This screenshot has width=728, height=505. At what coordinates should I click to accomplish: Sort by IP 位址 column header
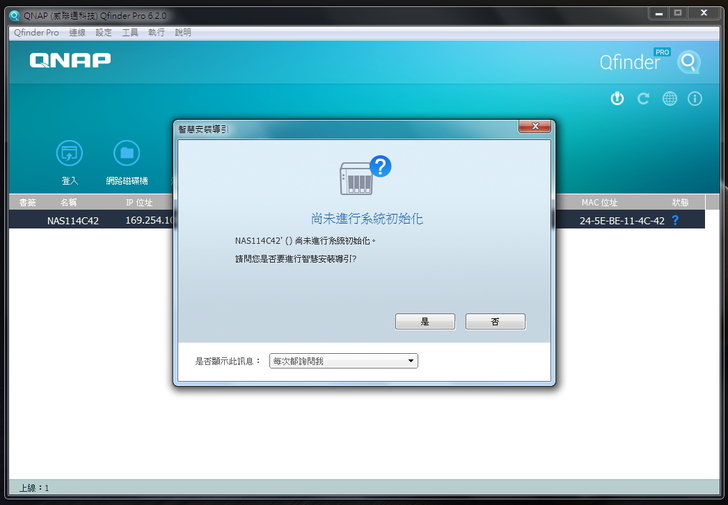pyautogui.click(x=139, y=202)
